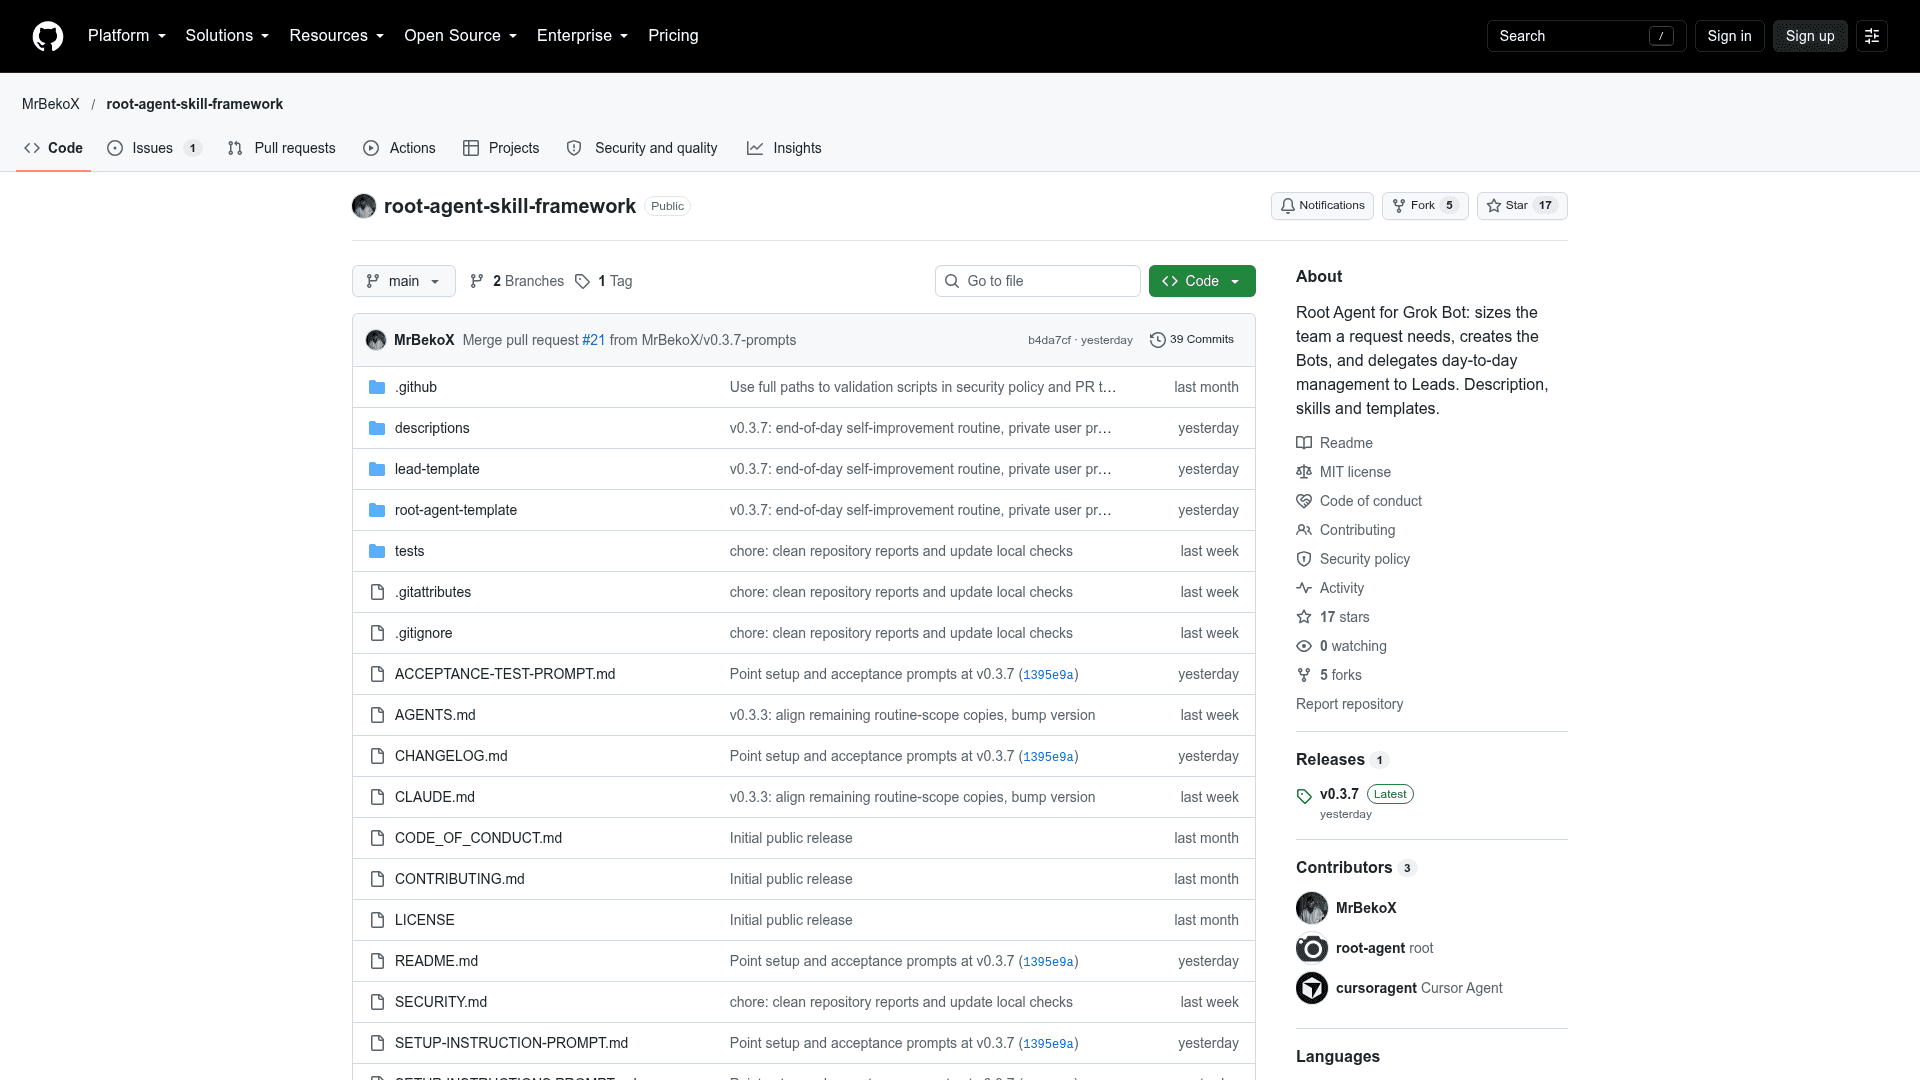This screenshot has width=1920, height=1080.
Task: Click the MIT license scale icon
Action: tap(1304, 472)
